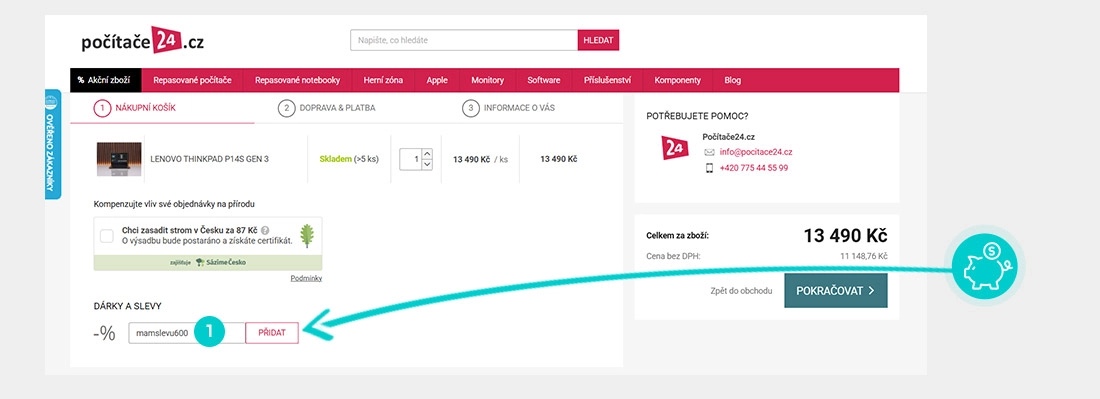Go to Herní zóna
Image resolution: width=1100 pixels, height=399 pixels.
point(383,80)
